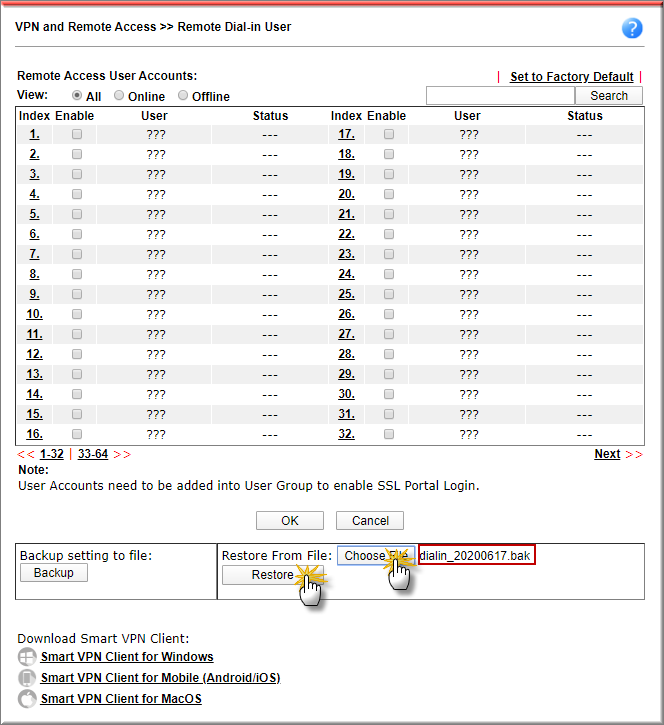
Task: Open user index 31 link
Action: pos(346,414)
